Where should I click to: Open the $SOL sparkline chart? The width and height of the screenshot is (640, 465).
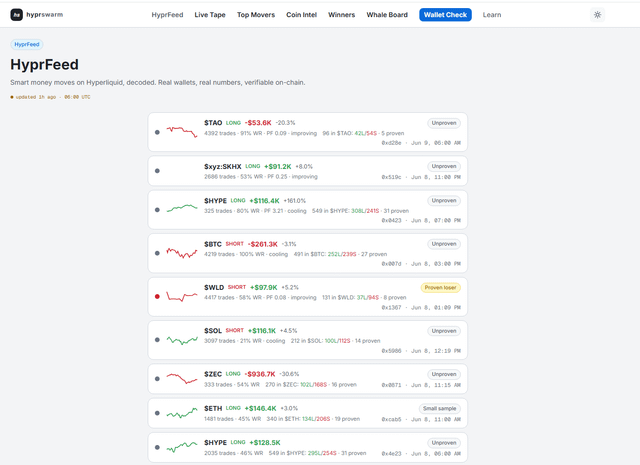pos(182,340)
